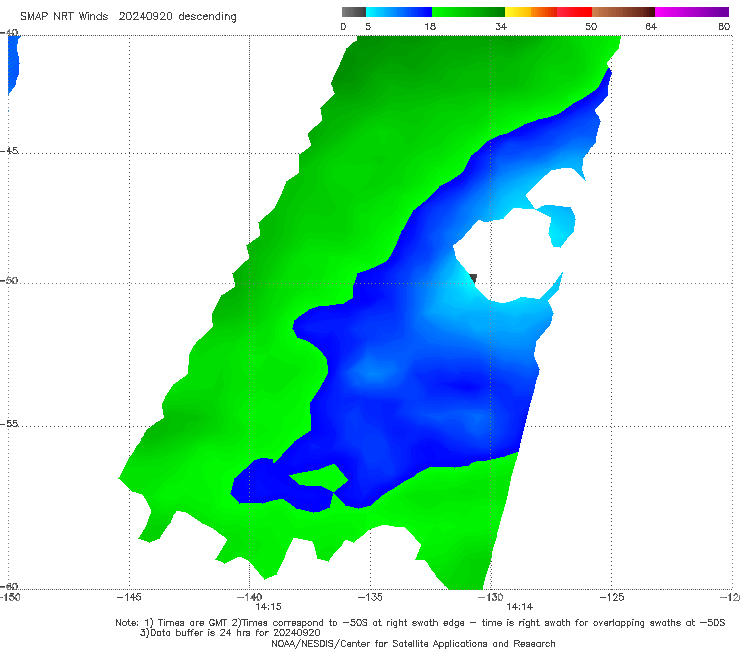Click the longitude label '-145'
This screenshot has width=740, height=650.
pos(129,597)
